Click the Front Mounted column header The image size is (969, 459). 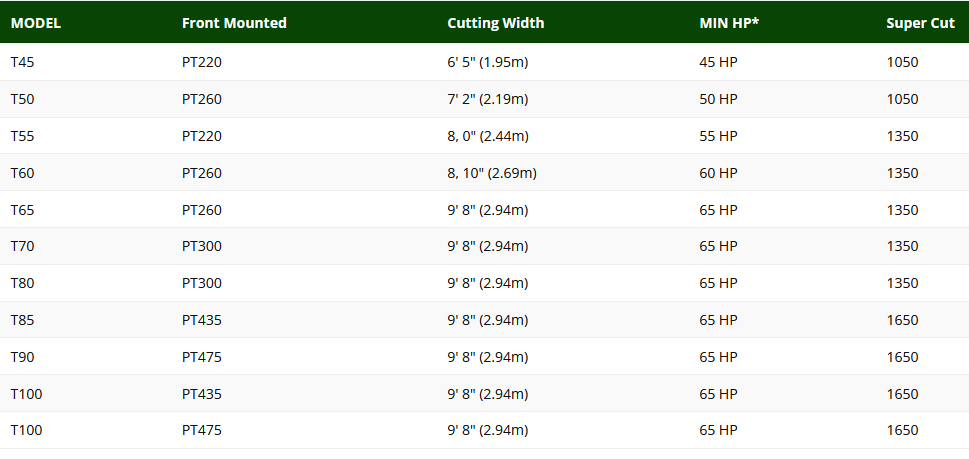pyautogui.click(x=234, y=23)
